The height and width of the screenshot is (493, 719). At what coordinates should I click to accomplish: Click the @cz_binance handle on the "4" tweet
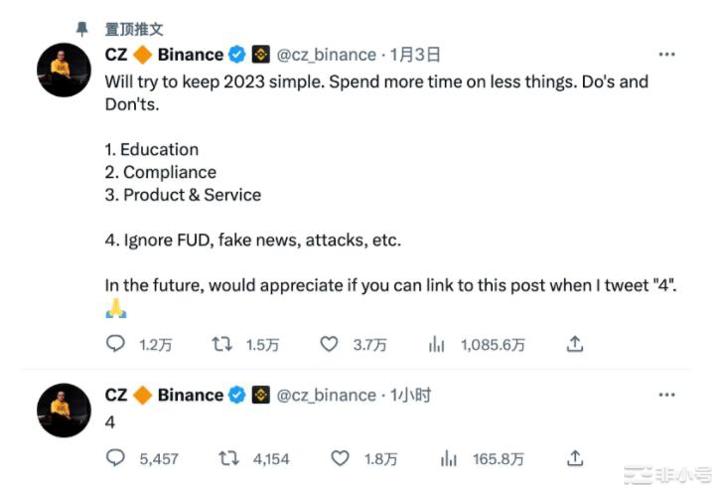click(326, 395)
